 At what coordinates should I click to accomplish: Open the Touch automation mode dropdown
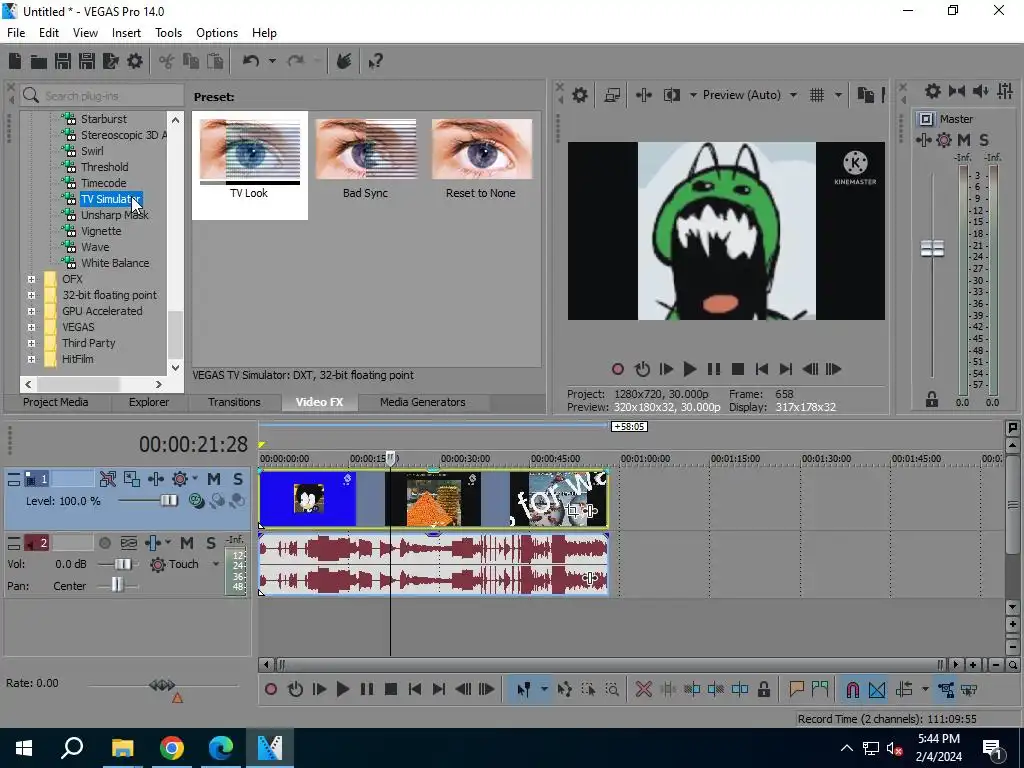(x=216, y=564)
